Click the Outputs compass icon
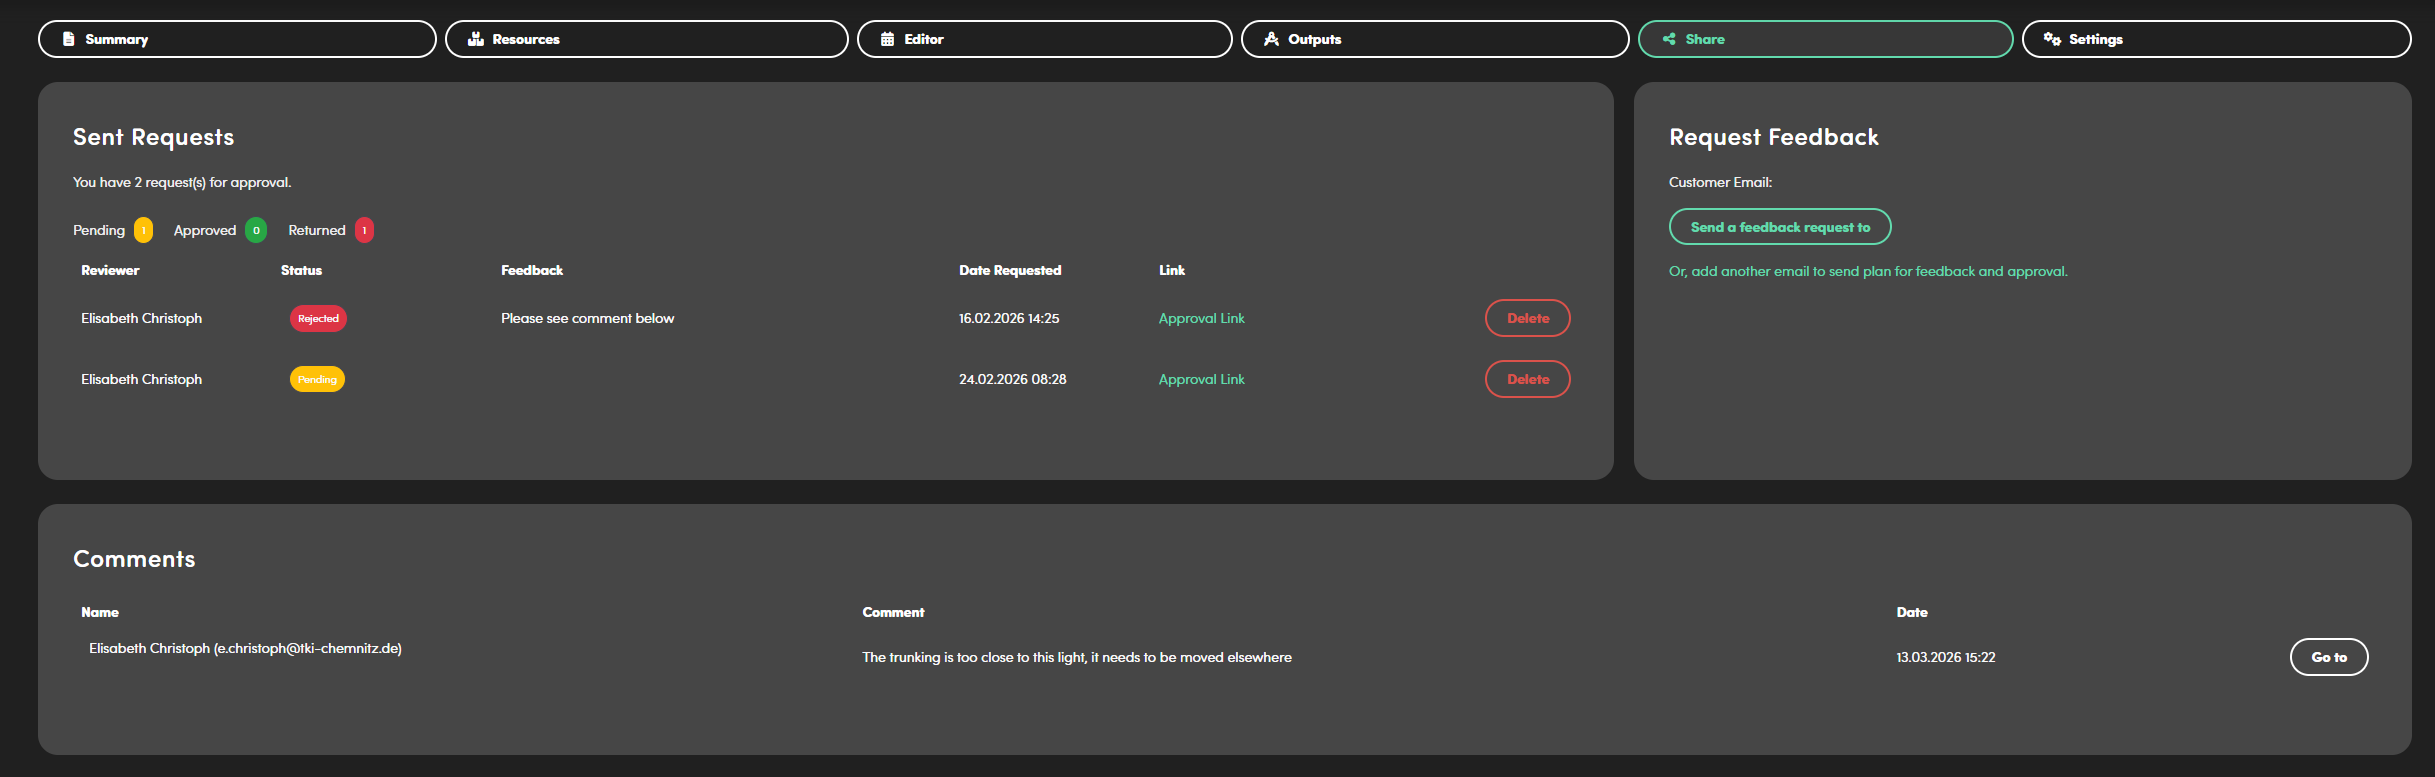 tap(1271, 39)
